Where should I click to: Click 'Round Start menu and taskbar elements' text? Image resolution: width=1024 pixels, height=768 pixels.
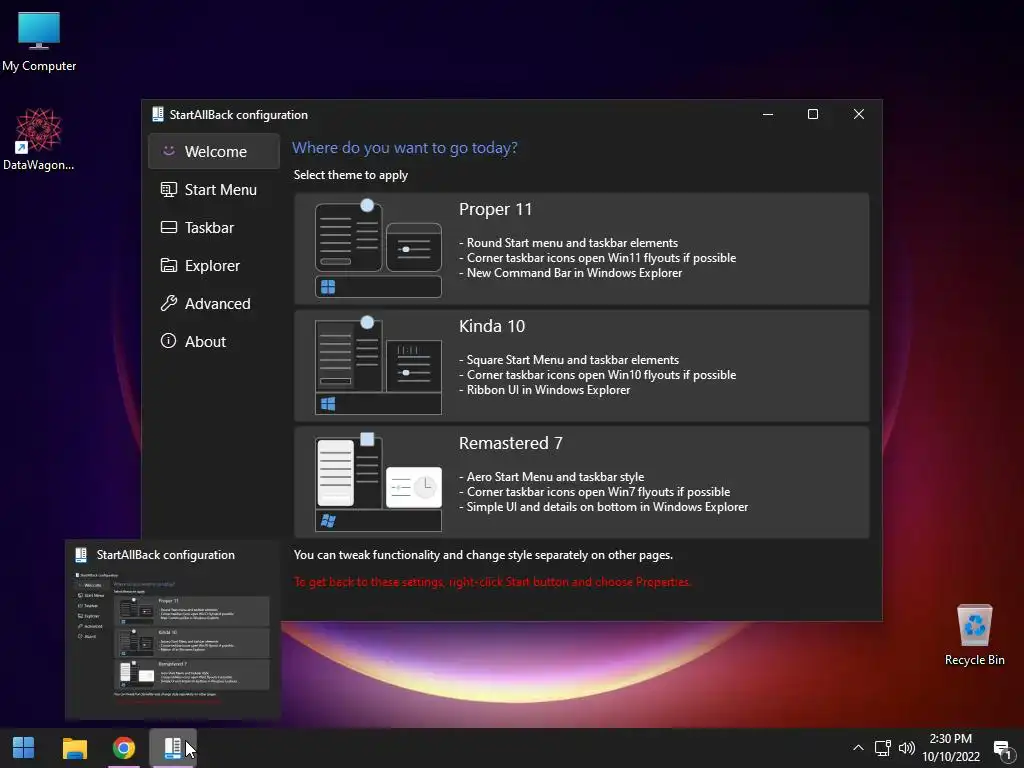pyautogui.click(x=572, y=242)
